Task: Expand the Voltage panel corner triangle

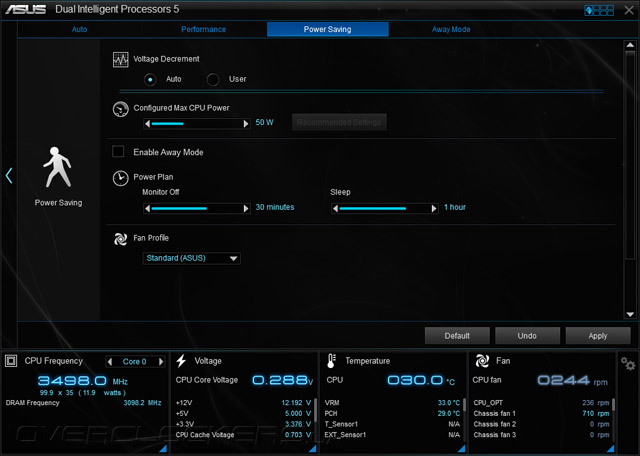Action: 313,448
